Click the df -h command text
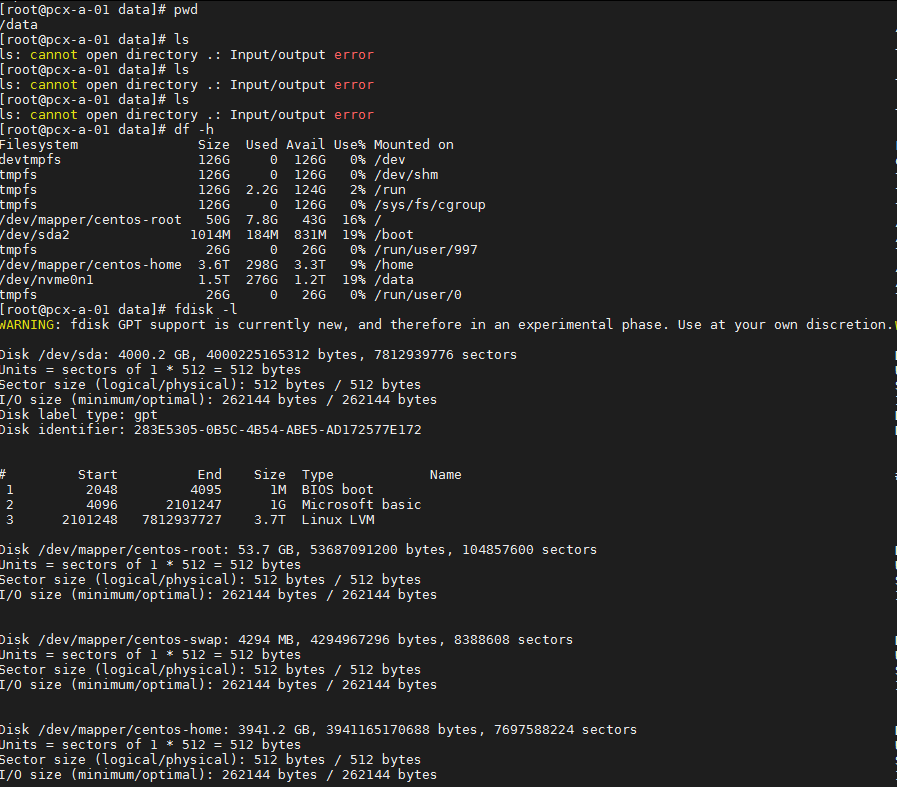This screenshot has width=897, height=787. (x=194, y=130)
